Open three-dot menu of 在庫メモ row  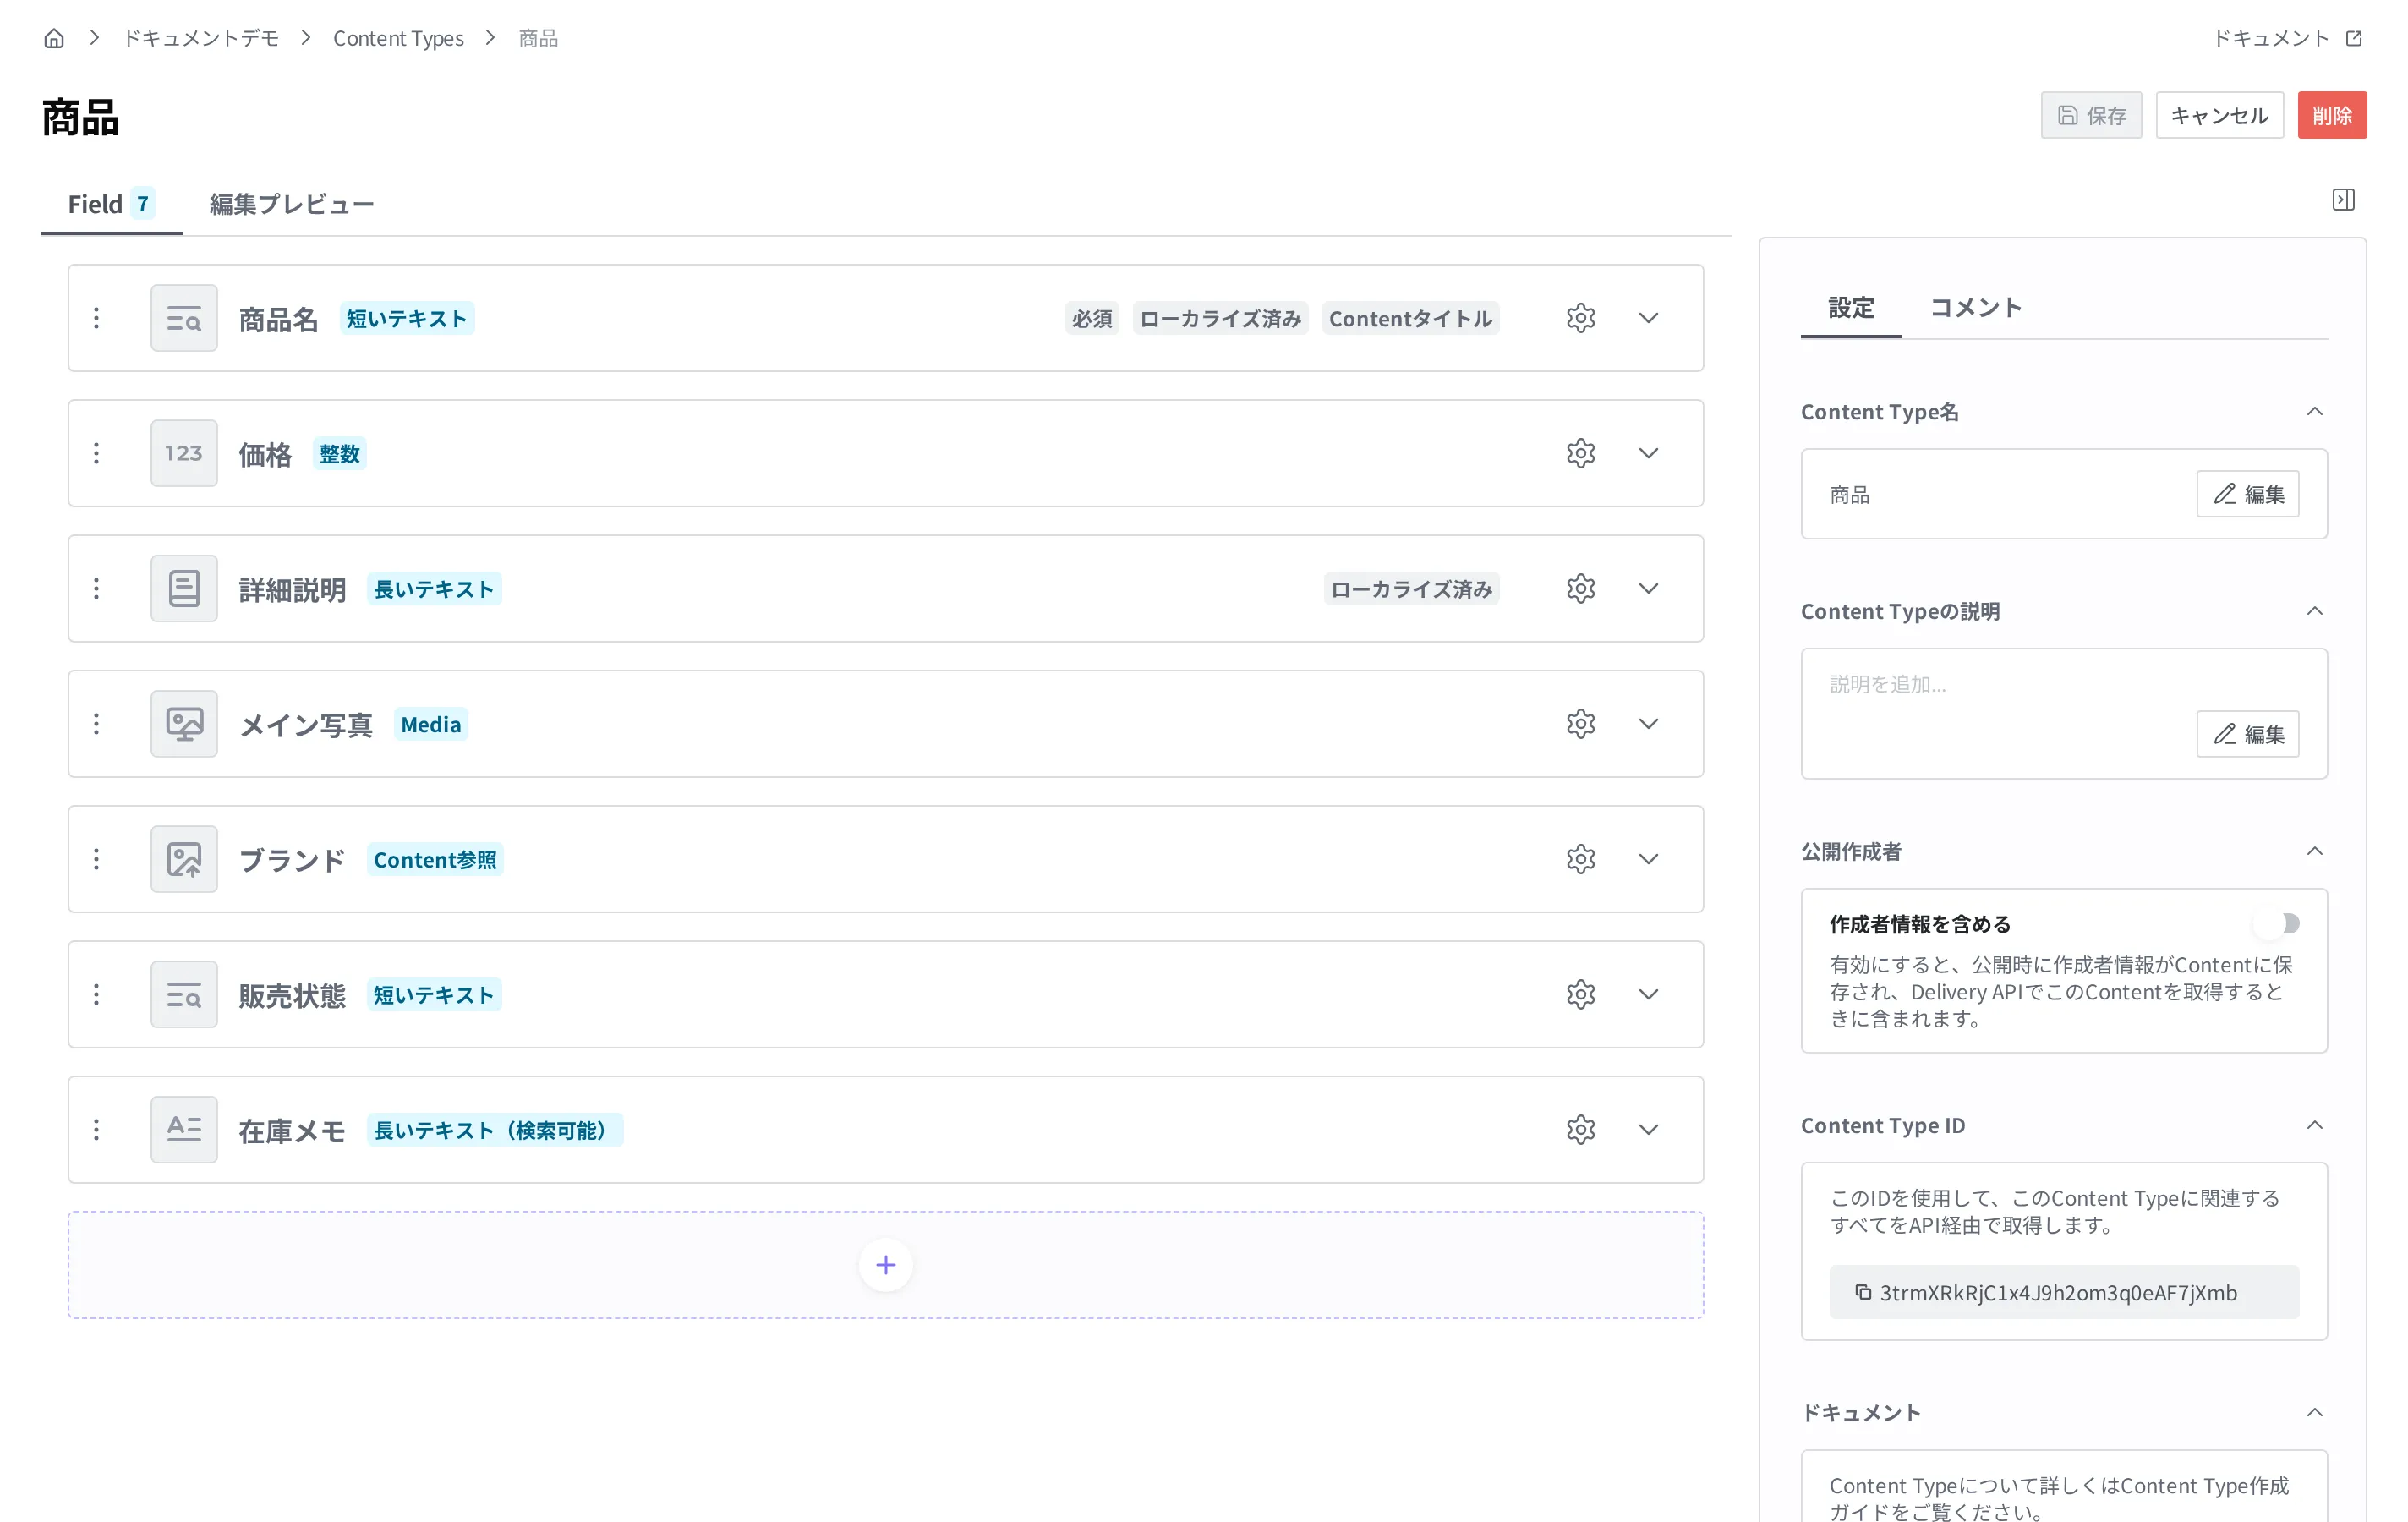tap(96, 1129)
